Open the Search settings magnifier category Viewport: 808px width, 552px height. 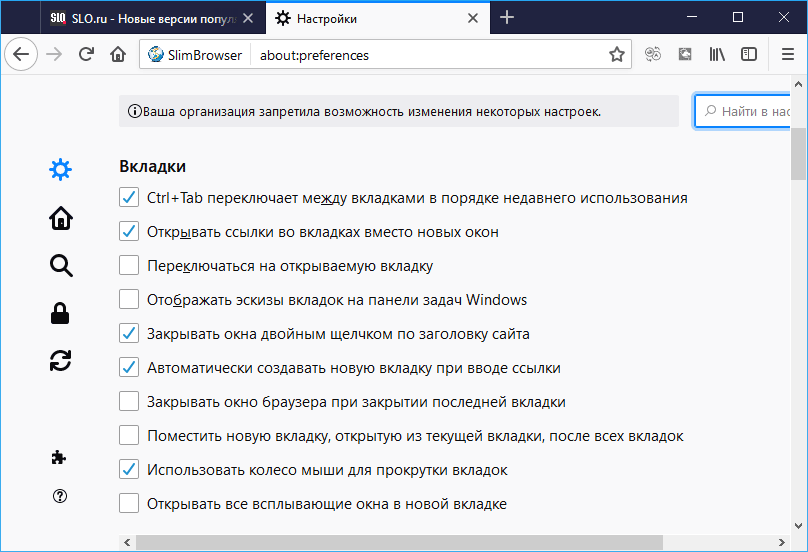(x=61, y=265)
